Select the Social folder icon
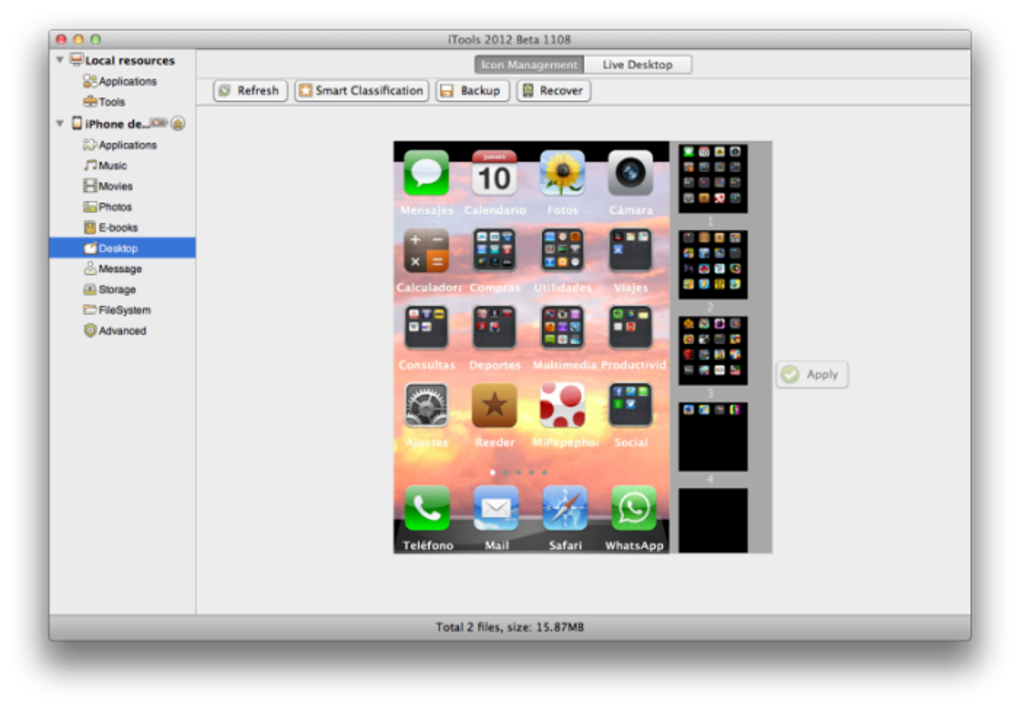 [x=630, y=405]
